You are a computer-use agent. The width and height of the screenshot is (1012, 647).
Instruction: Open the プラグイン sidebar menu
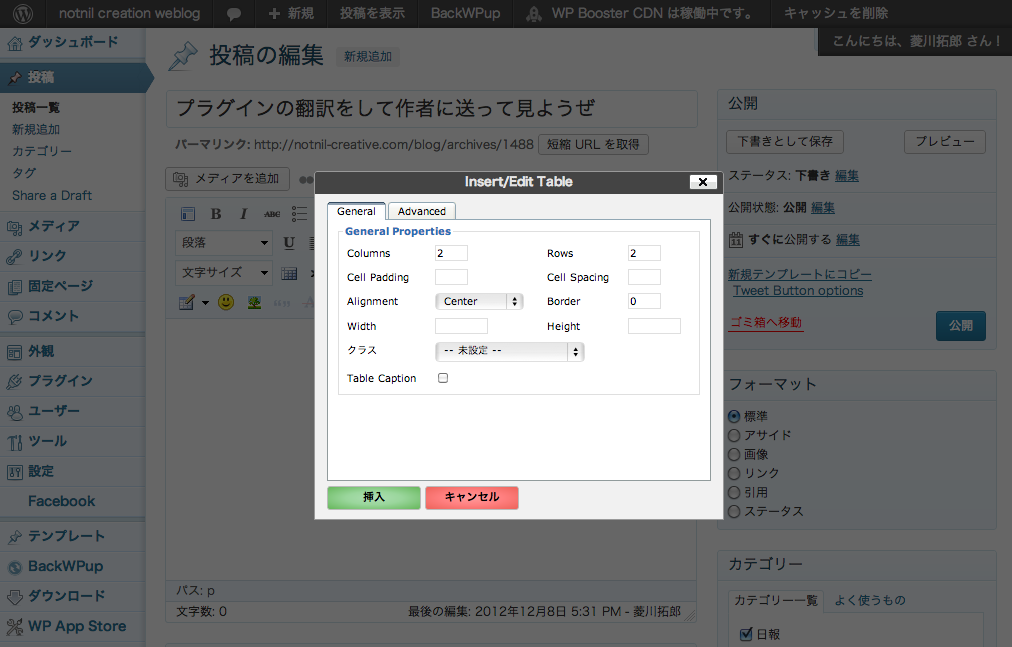(60, 381)
